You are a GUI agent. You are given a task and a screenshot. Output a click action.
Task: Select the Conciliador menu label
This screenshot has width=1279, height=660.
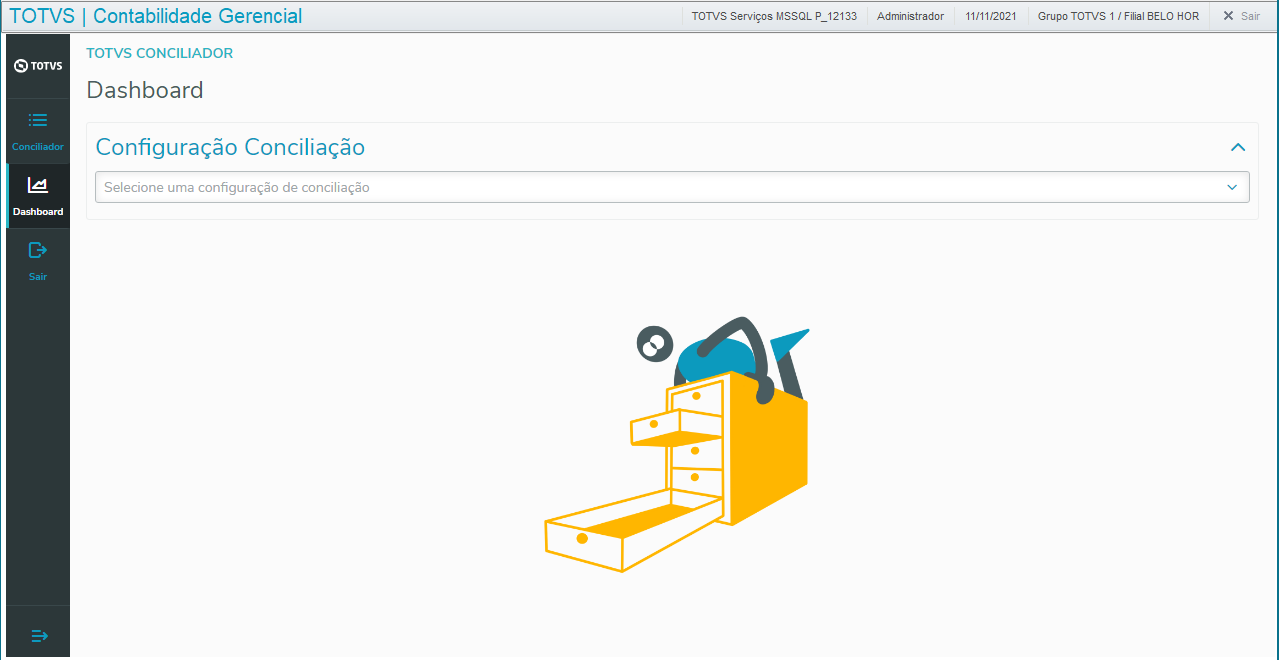click(38, 147)
